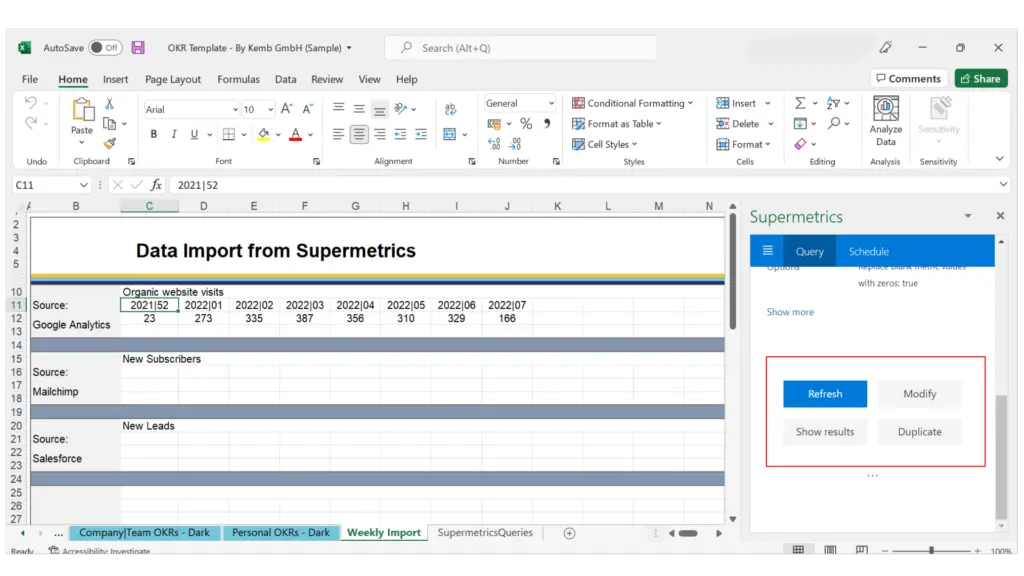Switch to Schedule tab in Supermetrics
Image resolution: width=1024 pixels, height=576 pixels.
[869, 251]
